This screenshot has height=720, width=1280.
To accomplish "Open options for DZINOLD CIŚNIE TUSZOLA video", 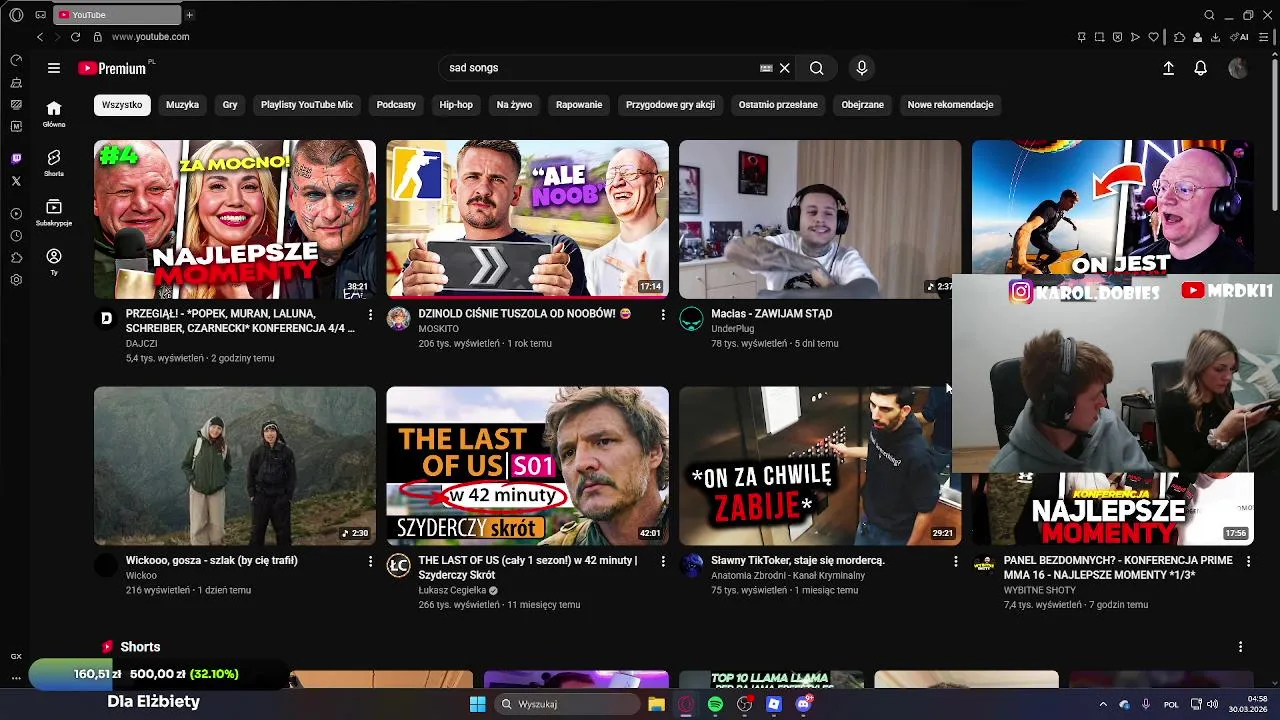I will [662, 315].
